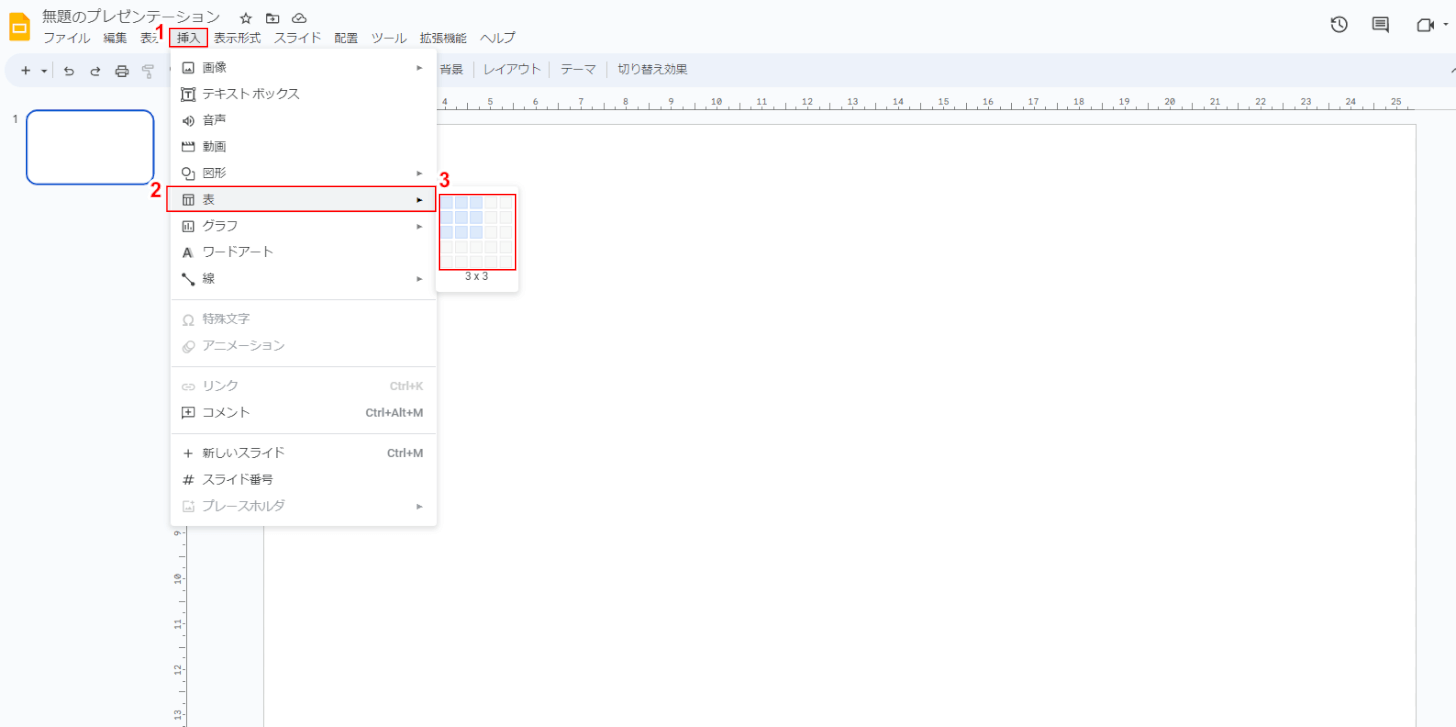This screenshot has height=727, width=1456.
Task: Open the ヘルプ menu
Action: coord(498,38)
